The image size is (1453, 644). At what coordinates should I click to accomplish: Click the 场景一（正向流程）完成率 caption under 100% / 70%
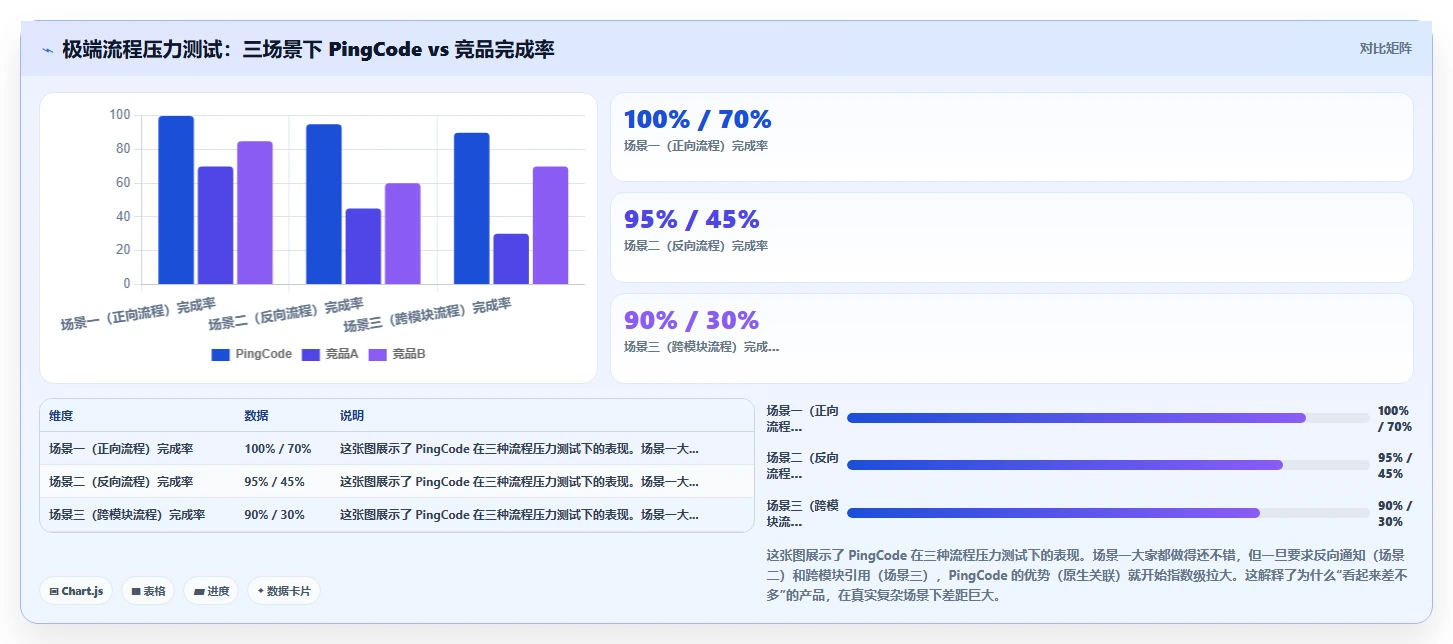click(696, 146)
